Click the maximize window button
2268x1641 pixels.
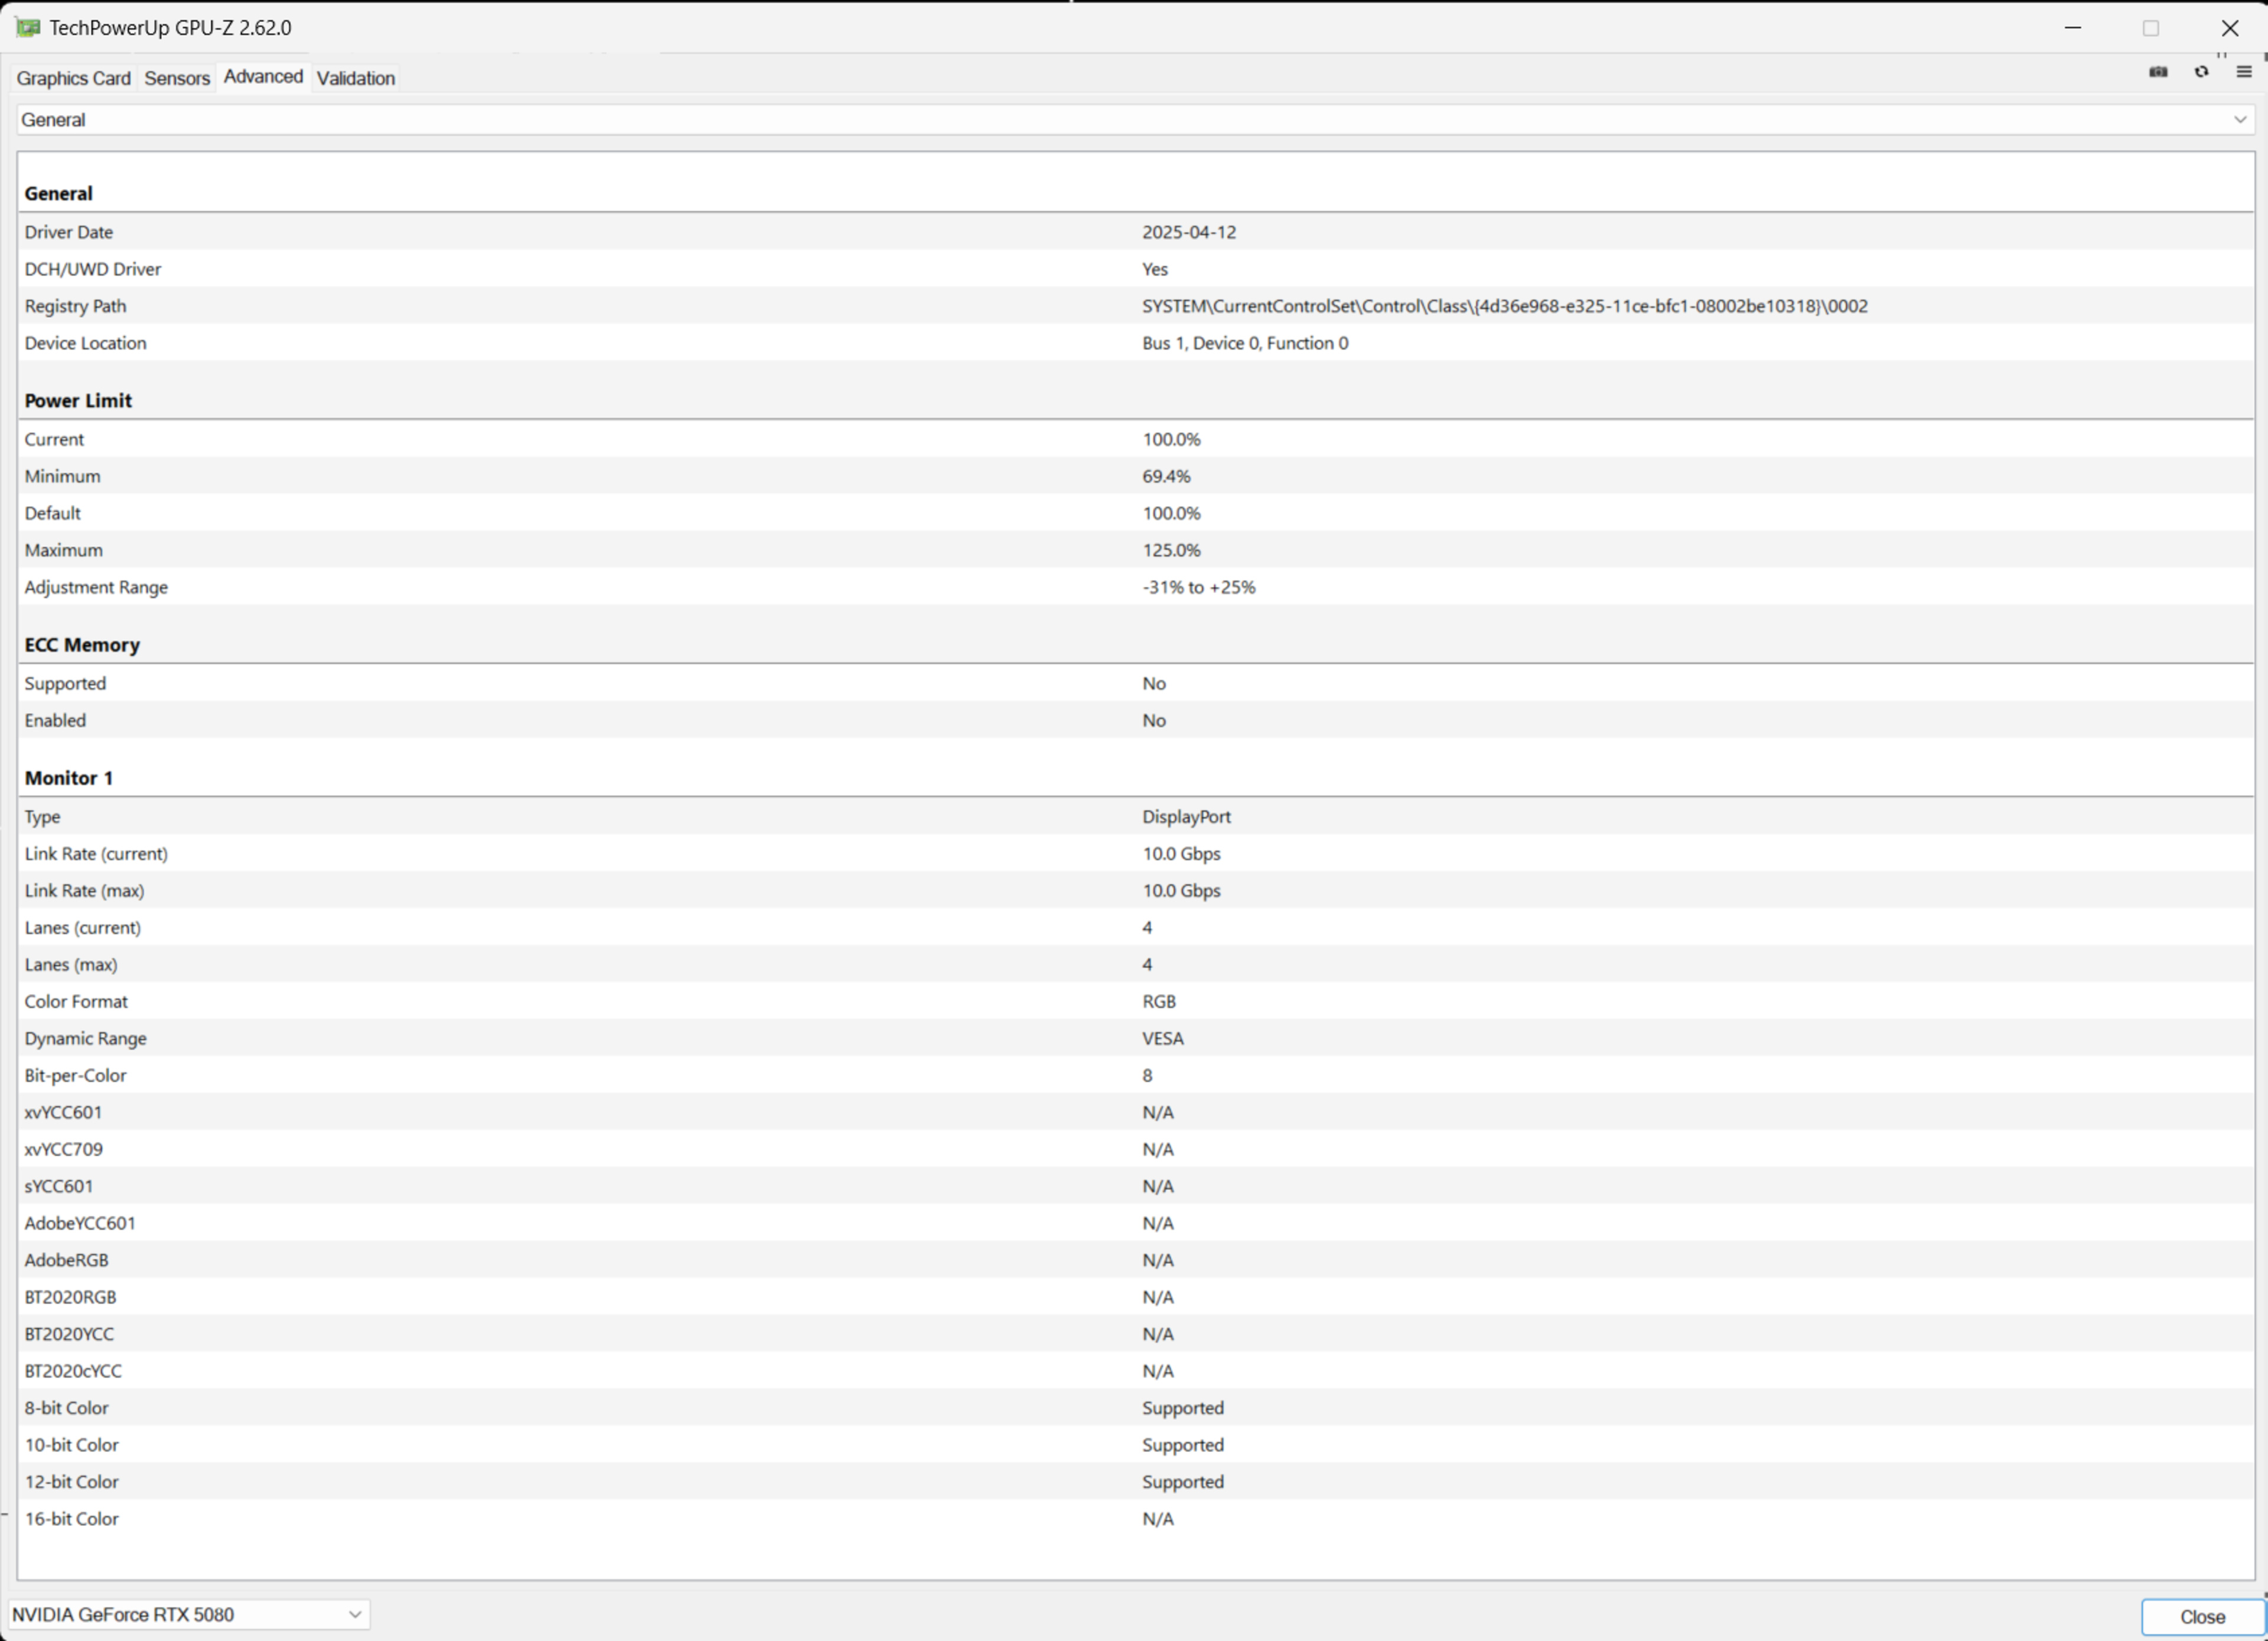coord(2151,28)
